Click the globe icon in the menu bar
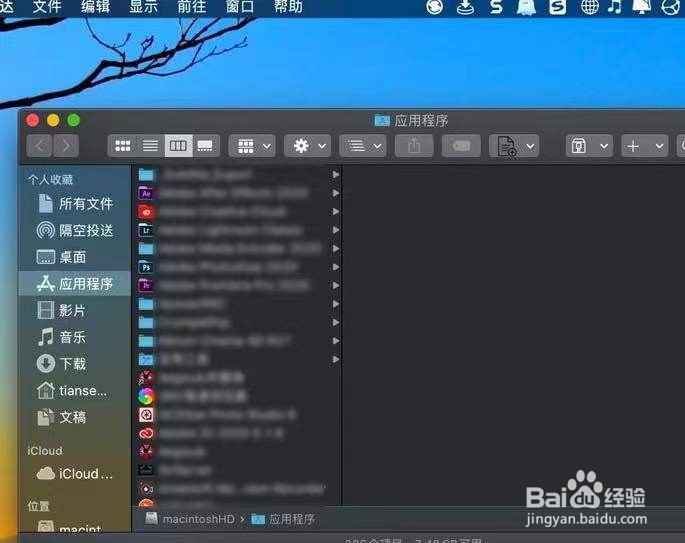Image resolution: width=685 pixels, height=543 pixels. pos(589,7)
